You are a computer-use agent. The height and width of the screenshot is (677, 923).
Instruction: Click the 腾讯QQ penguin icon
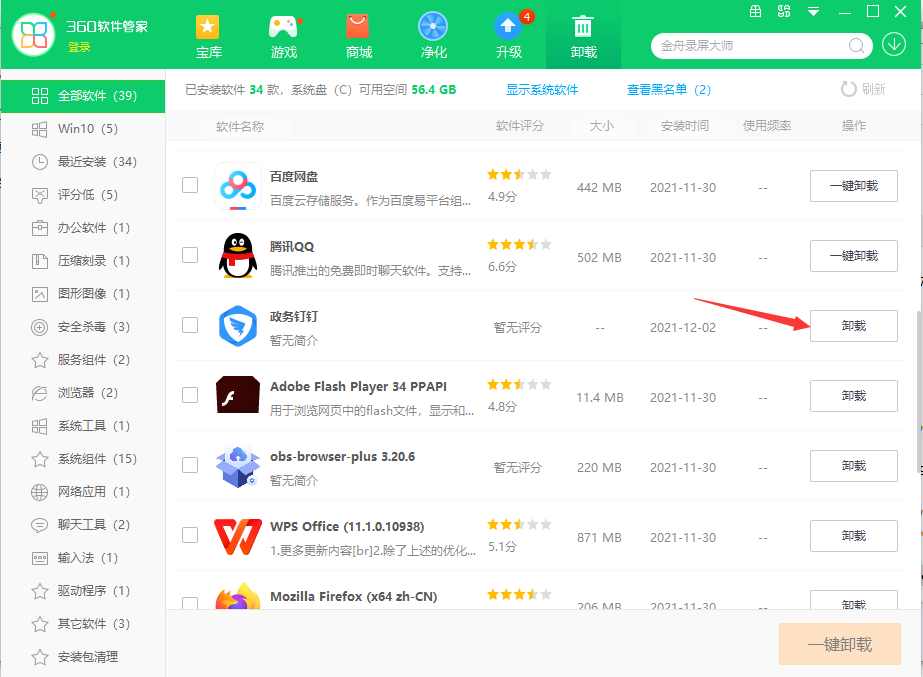pos(238,255)
